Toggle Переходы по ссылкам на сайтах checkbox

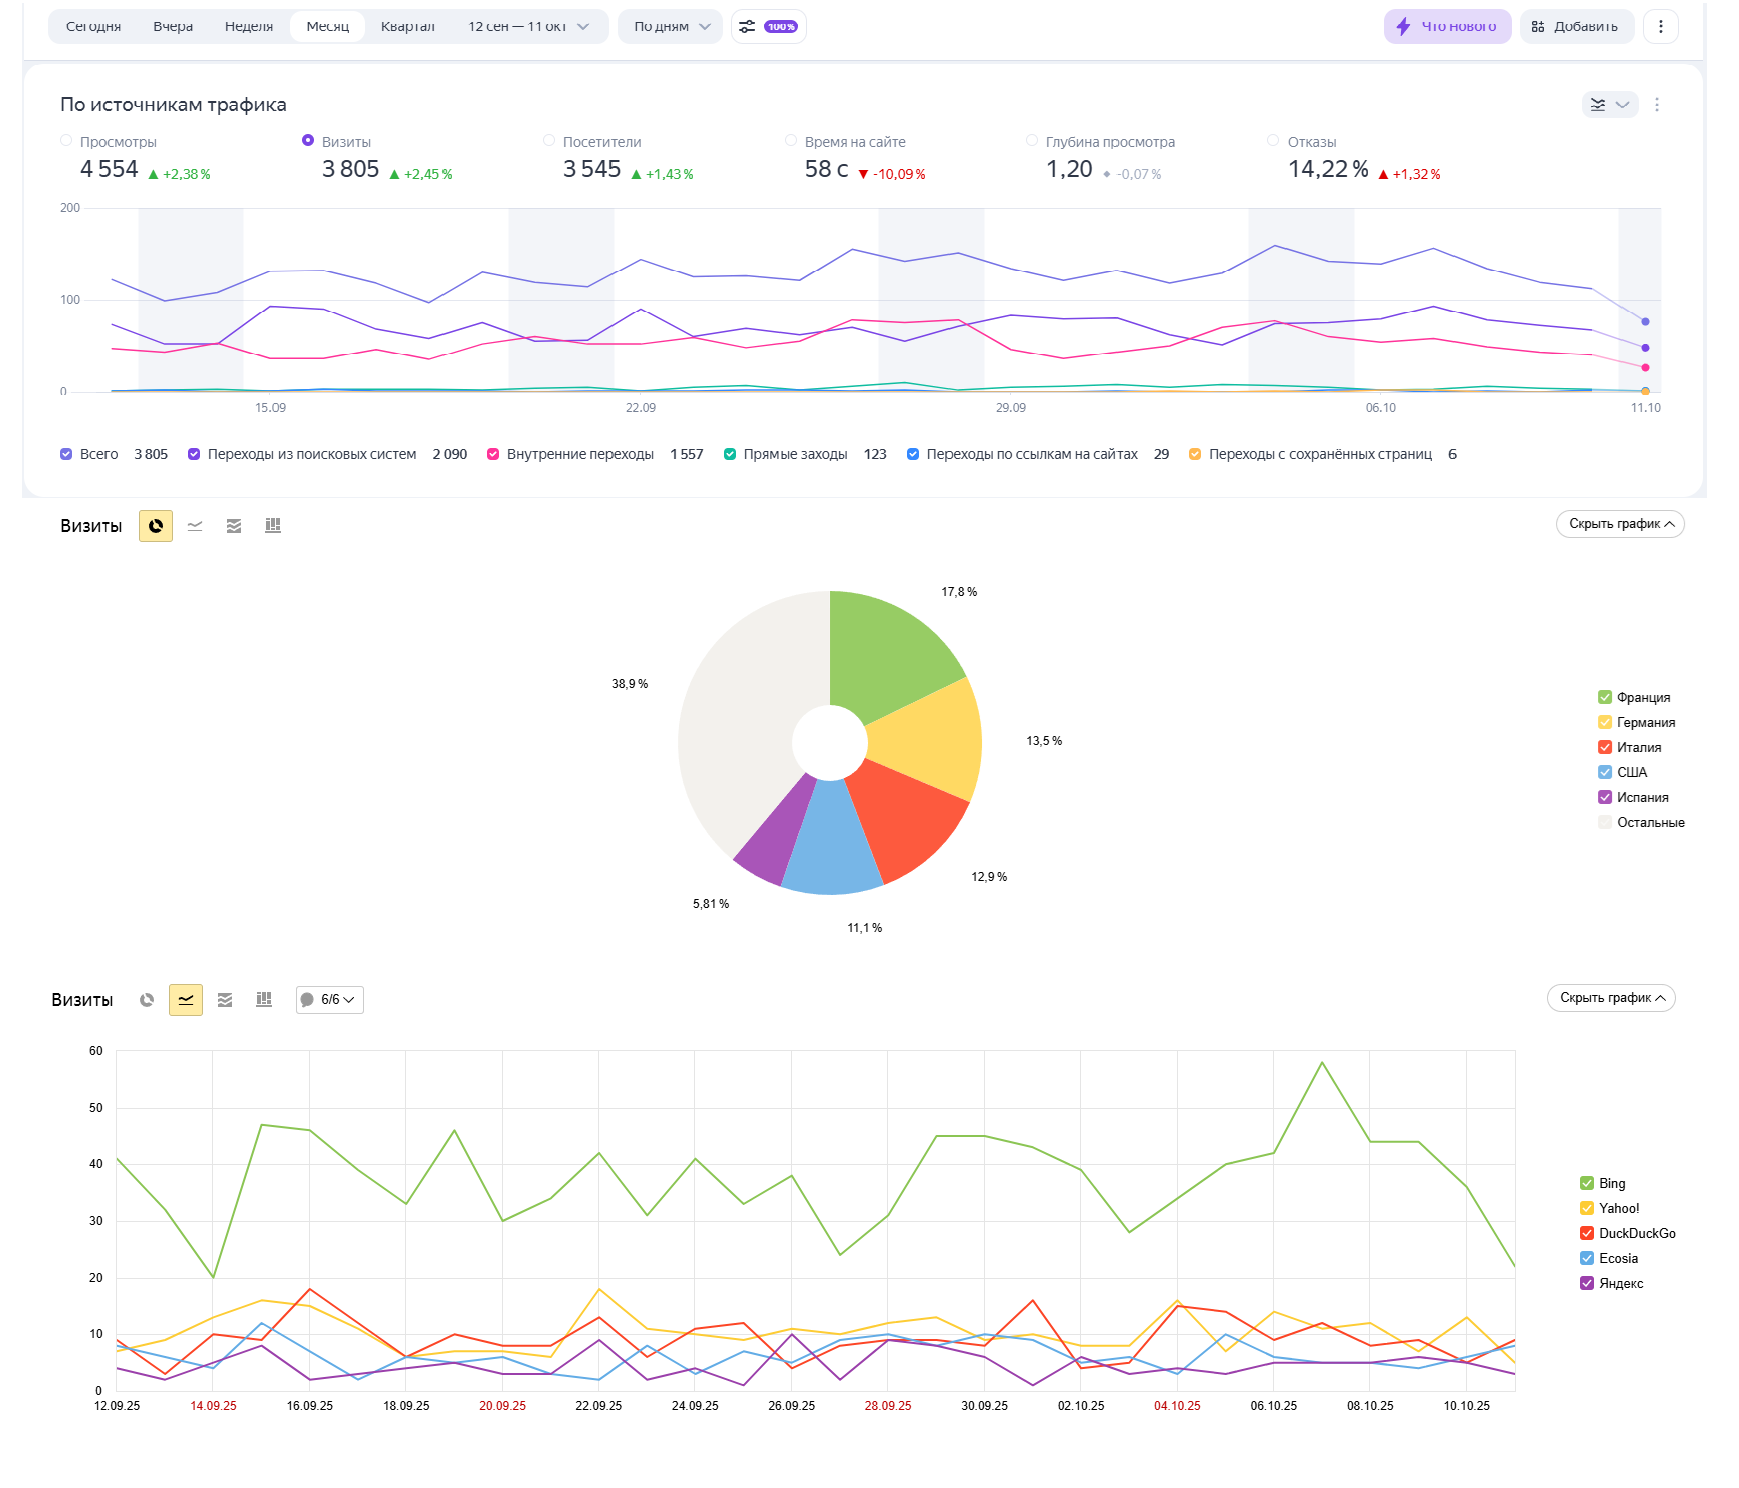[913, 454]
